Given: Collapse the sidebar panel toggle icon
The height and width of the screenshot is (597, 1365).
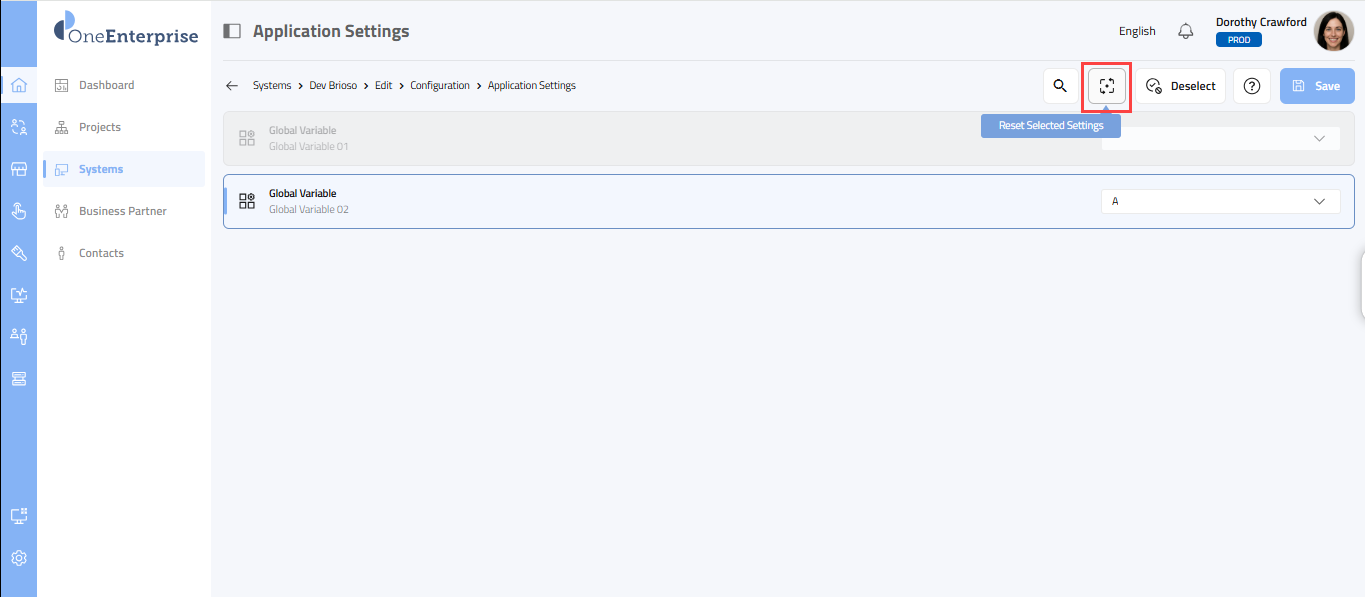Looking at the screenshot, I should 232,31.
